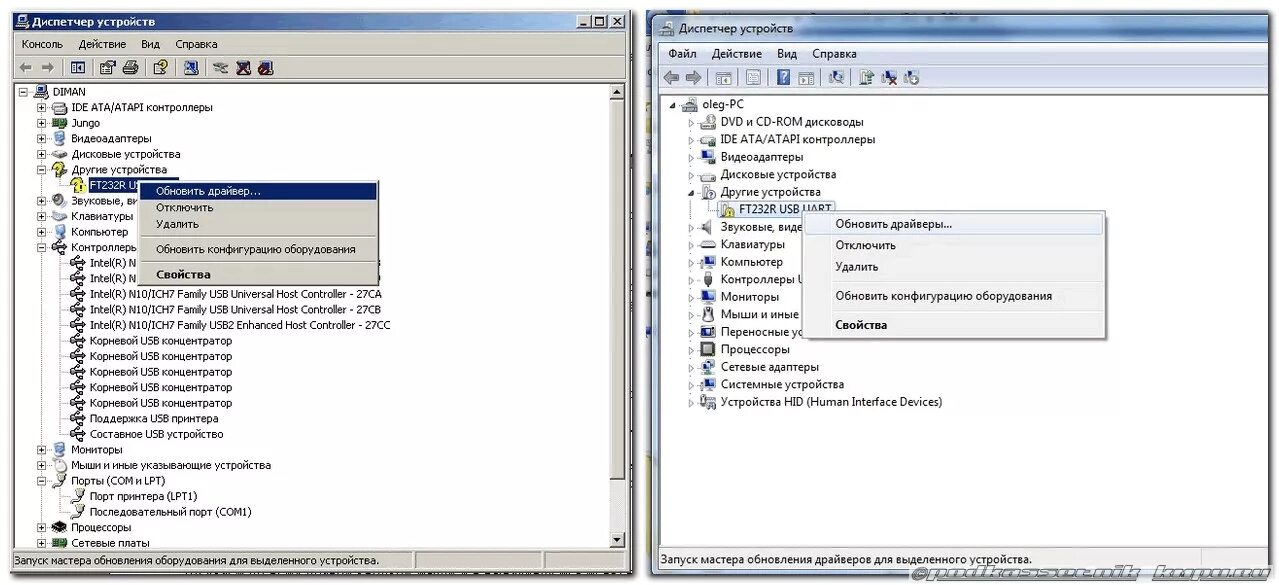Click processor icon beside Процессоры in oleg-PC window
Image resolution: width=1279 pixels, height=585 pixels.
coord(709,349)
